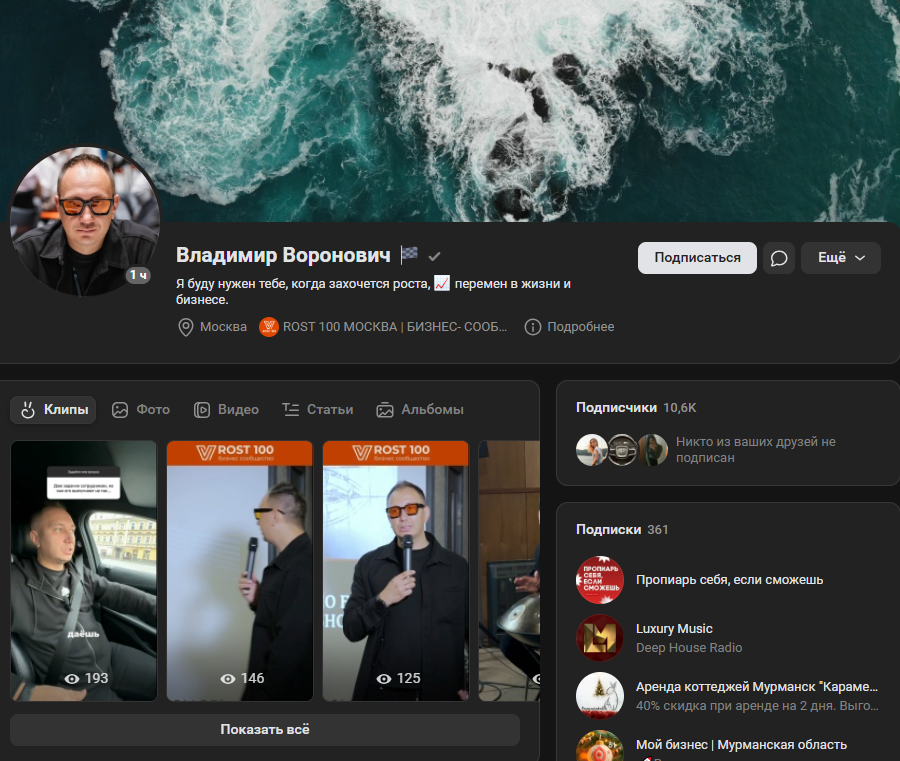The height and width of the screenshot is (761, 900).
Task: Switch to the Статьи tab
Action: click(x=317, y=409)
